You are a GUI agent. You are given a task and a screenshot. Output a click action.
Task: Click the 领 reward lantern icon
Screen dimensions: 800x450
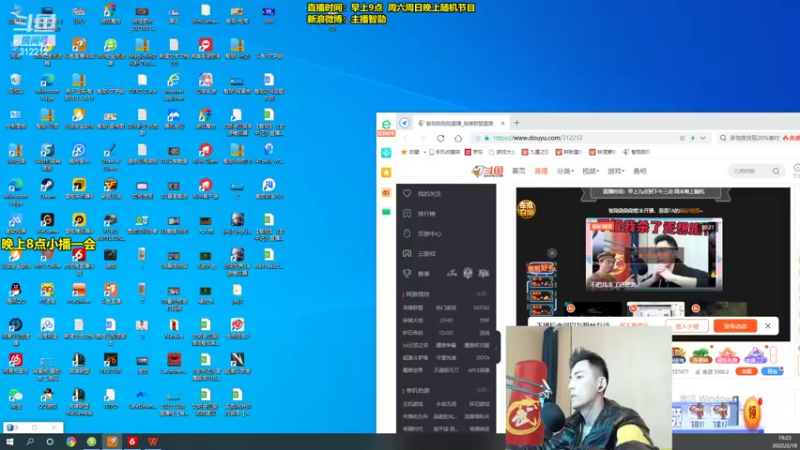(753, 412)
